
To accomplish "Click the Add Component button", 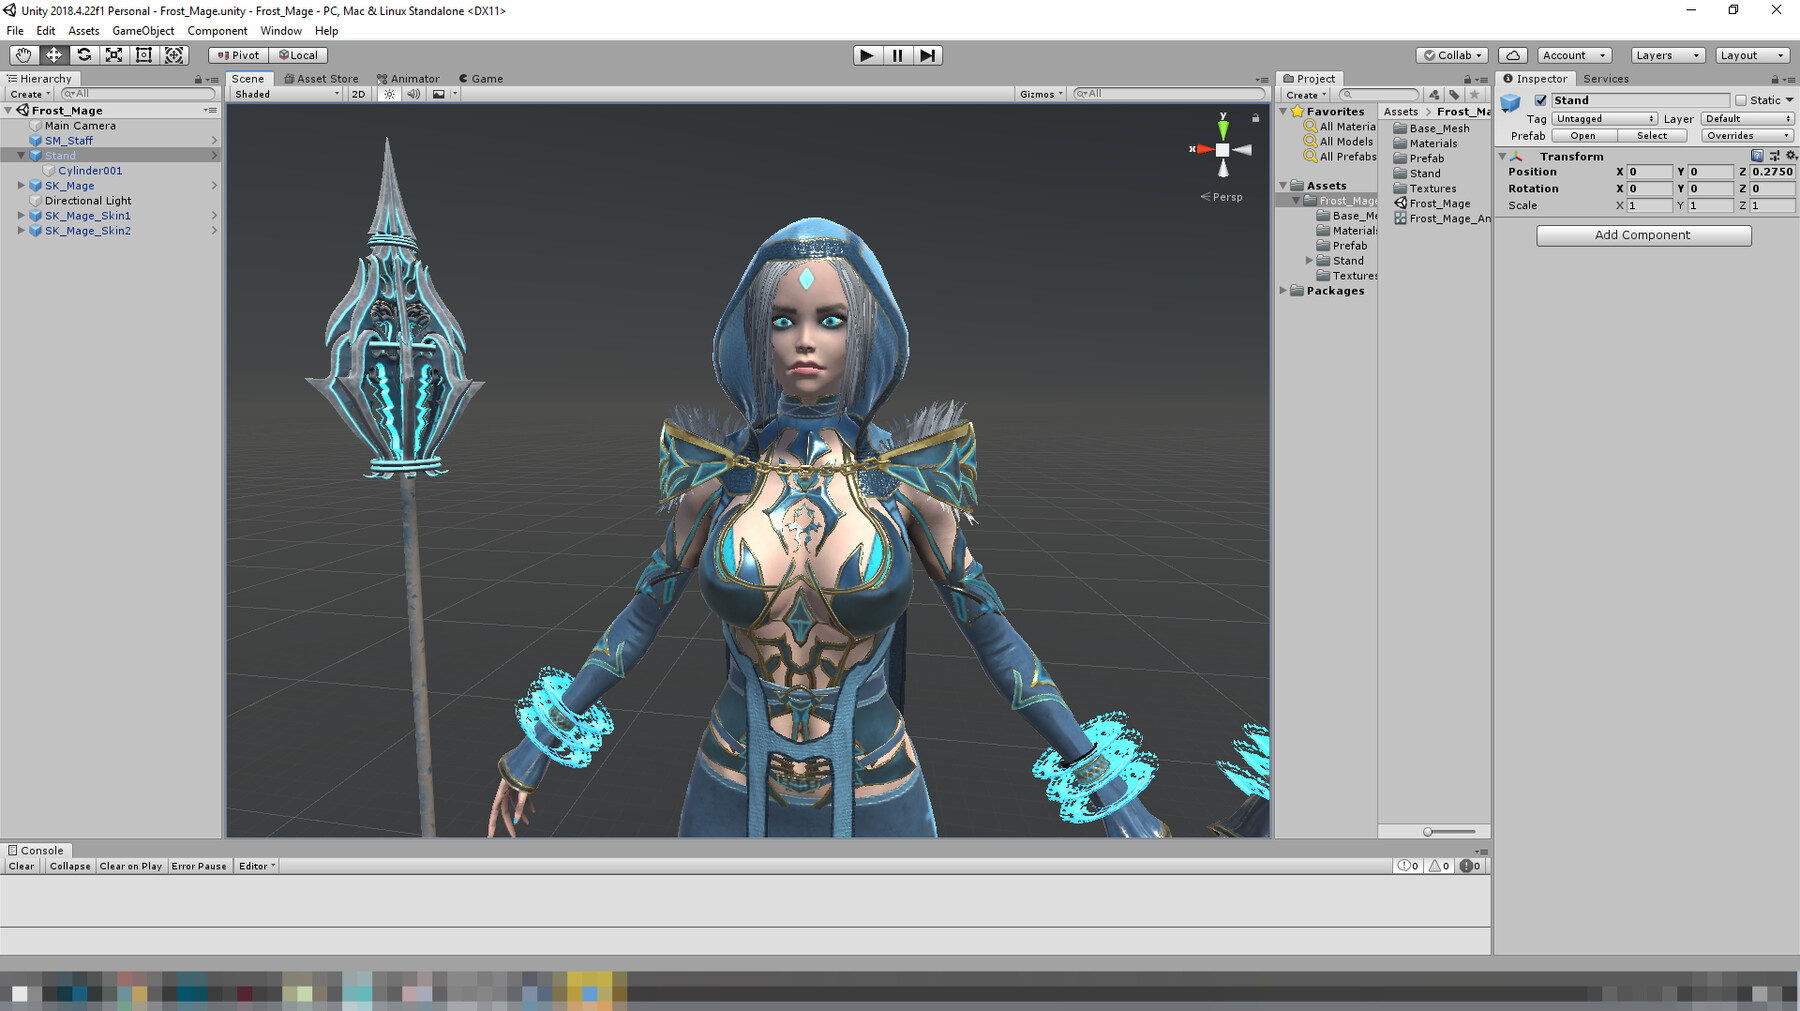I will [1643, 235].
